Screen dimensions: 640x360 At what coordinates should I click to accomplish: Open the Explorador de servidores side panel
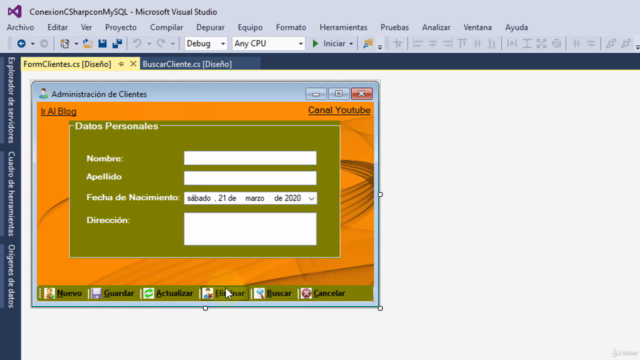click(11, 100)
